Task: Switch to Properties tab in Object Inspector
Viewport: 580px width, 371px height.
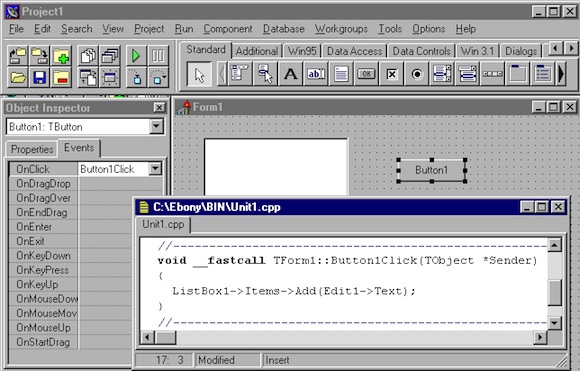Action: click(x=32, y=149)
